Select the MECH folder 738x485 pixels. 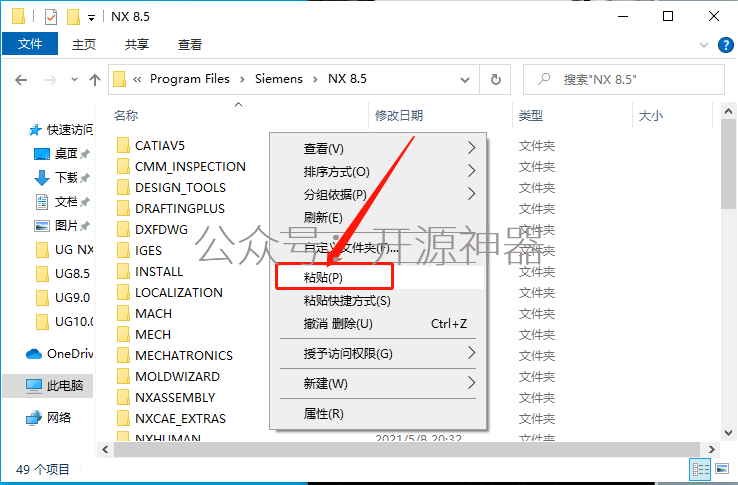(x=153, y=334)
